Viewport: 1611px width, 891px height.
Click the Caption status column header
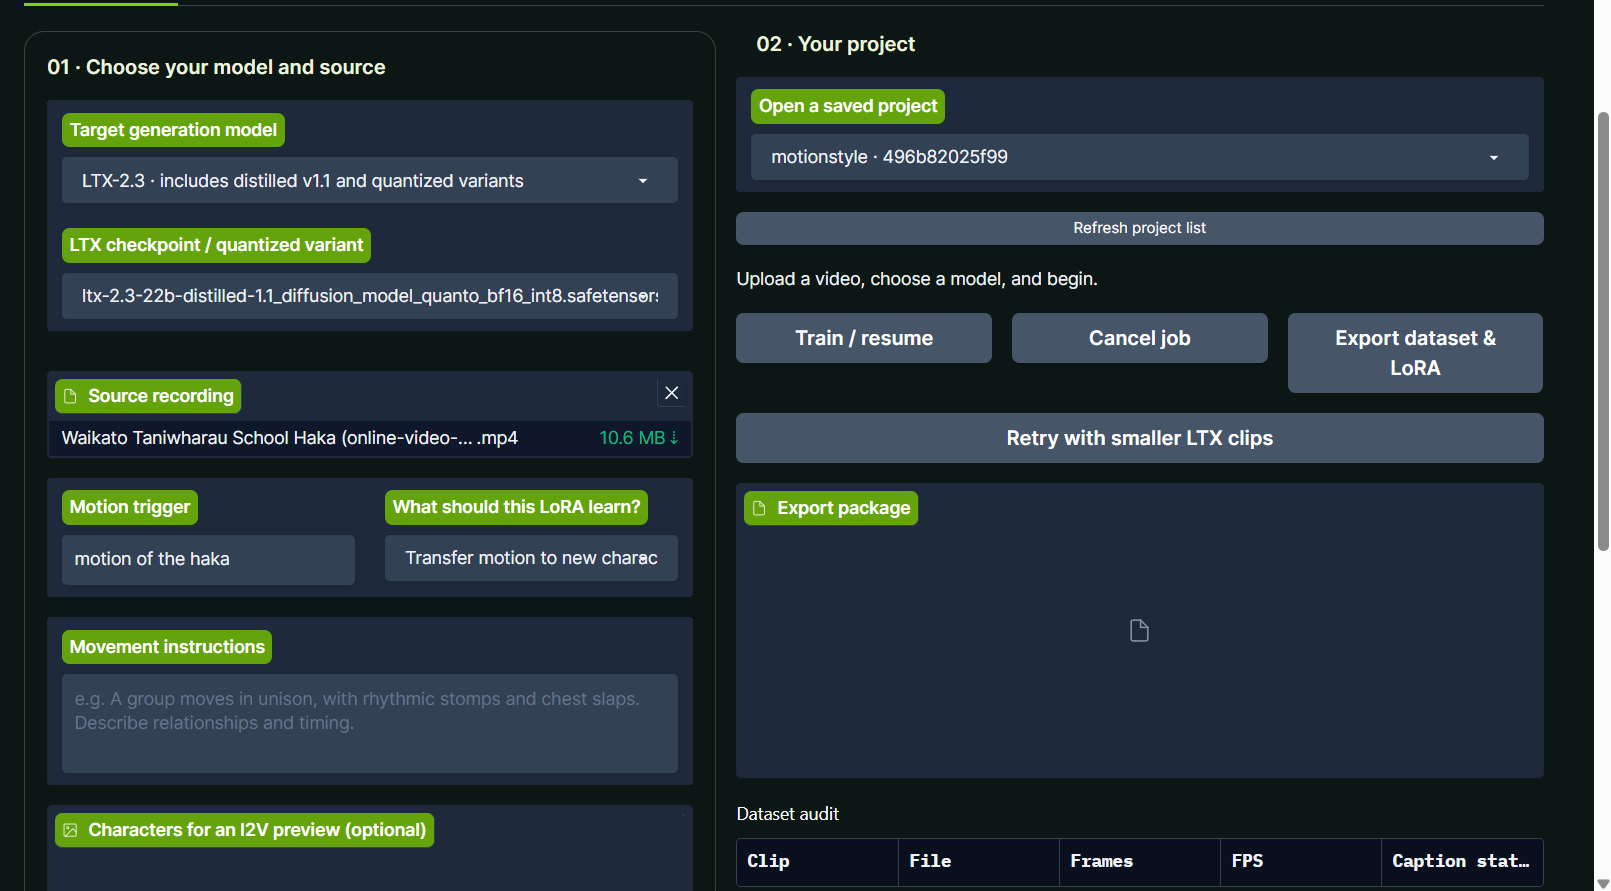coord(1461,861)
